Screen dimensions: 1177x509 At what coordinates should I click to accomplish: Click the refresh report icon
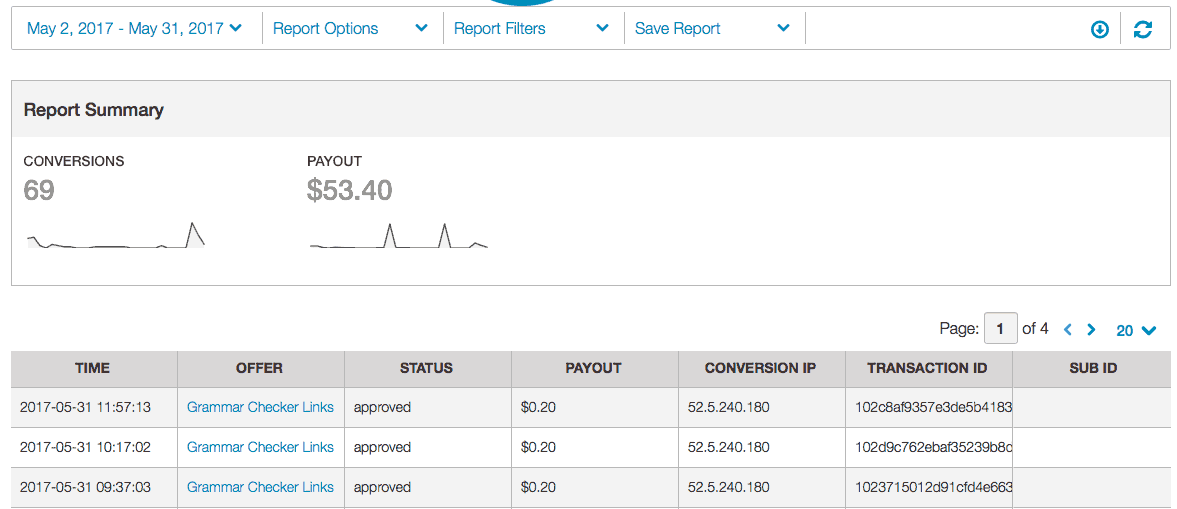[1143, 30]
